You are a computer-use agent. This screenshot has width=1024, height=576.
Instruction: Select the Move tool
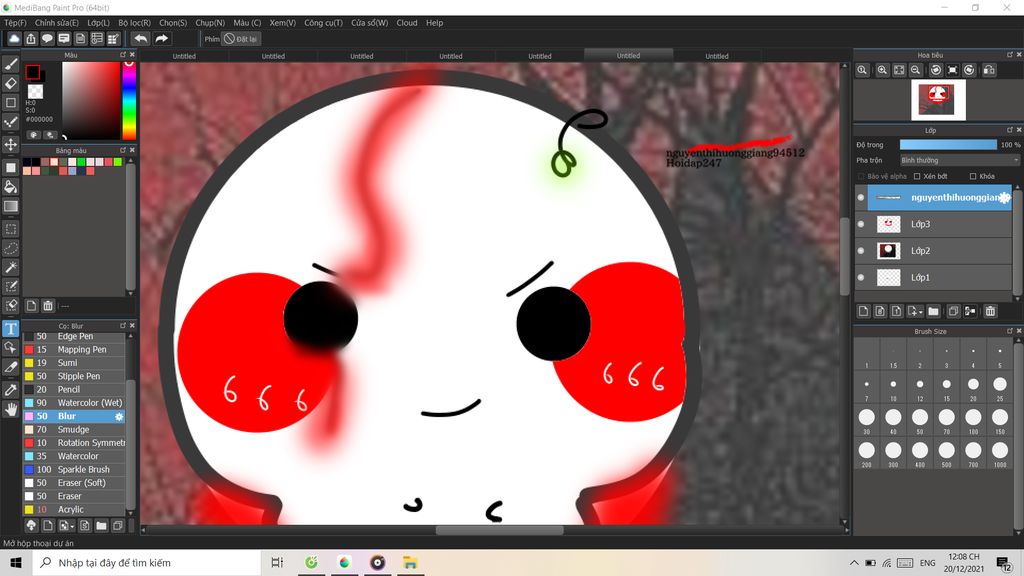10,144
